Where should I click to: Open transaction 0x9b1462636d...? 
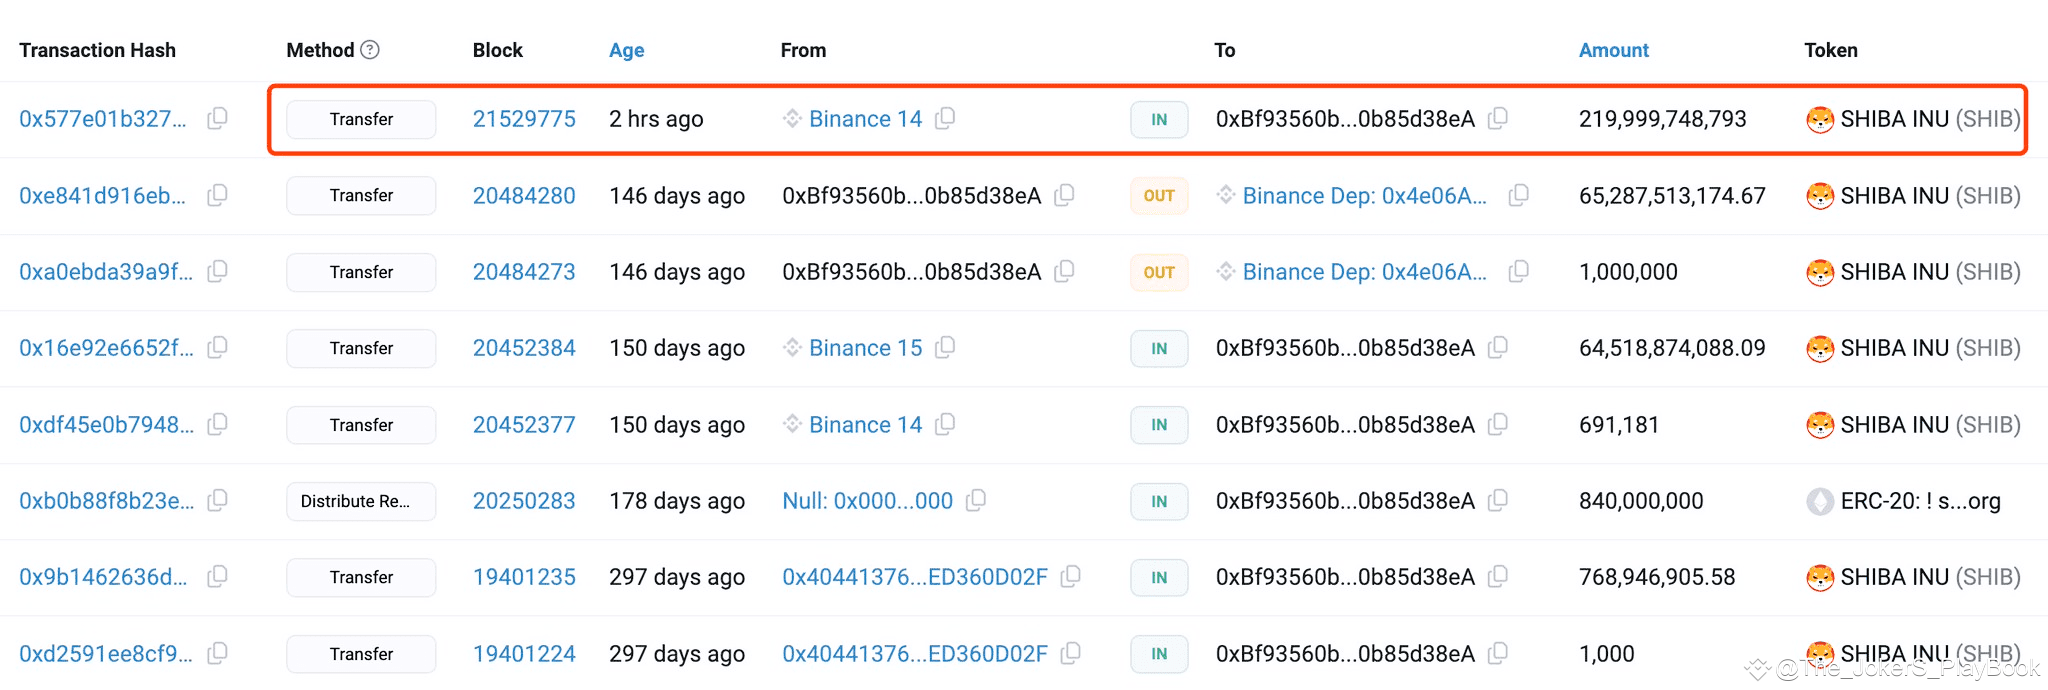click(103, 576)
